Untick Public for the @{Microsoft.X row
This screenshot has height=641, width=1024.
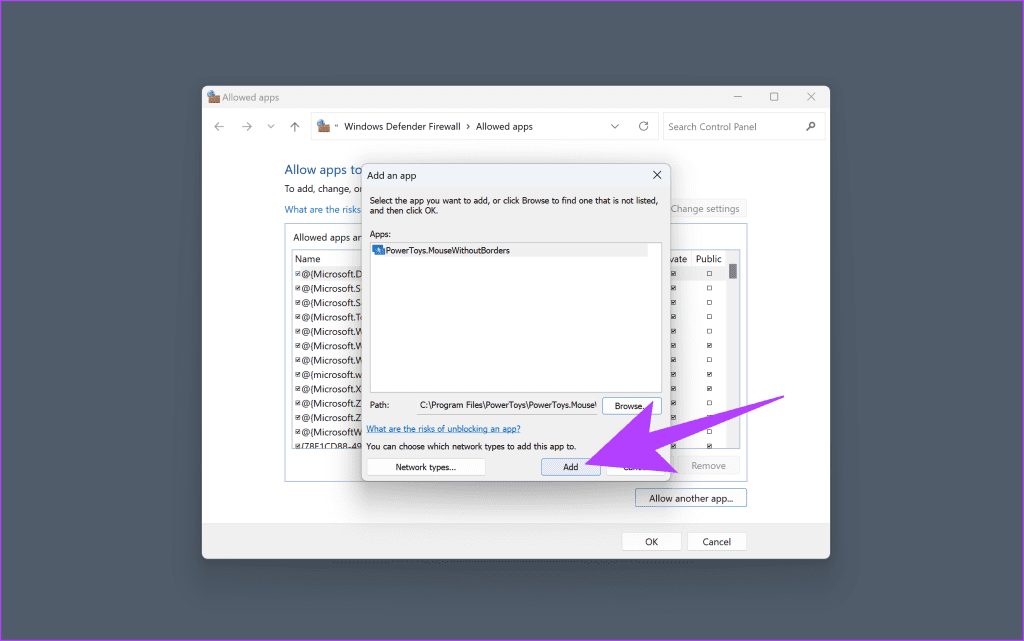pyautogui.click(x=709, y=388)
